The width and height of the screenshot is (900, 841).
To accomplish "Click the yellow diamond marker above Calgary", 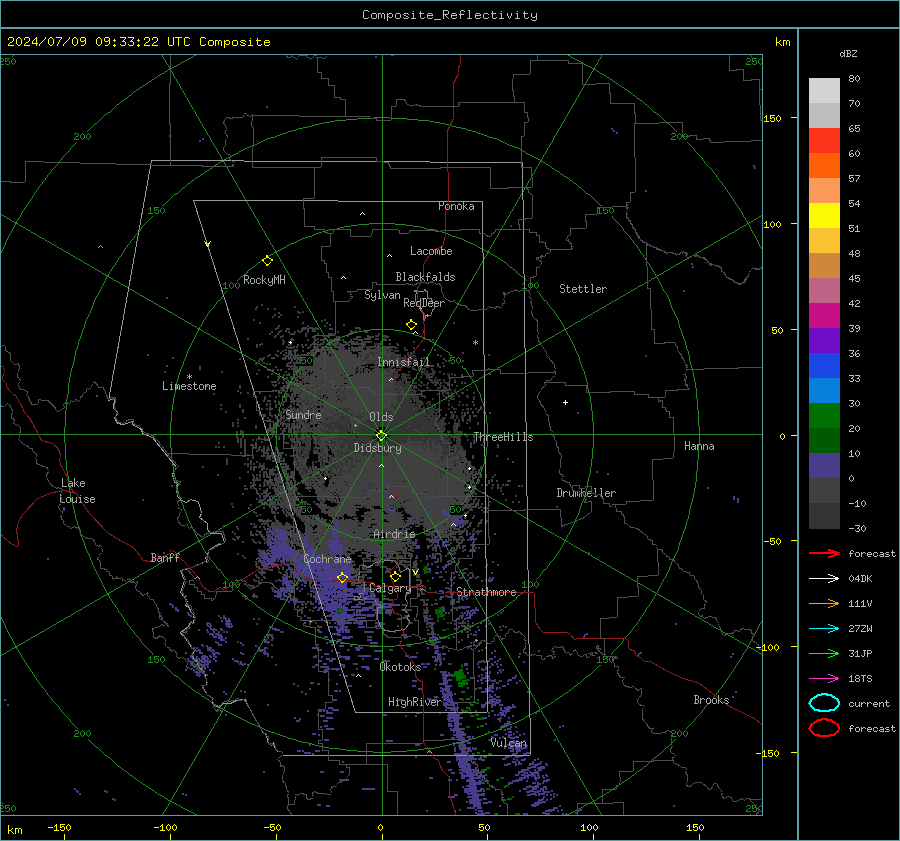I will tap(395, 576).
